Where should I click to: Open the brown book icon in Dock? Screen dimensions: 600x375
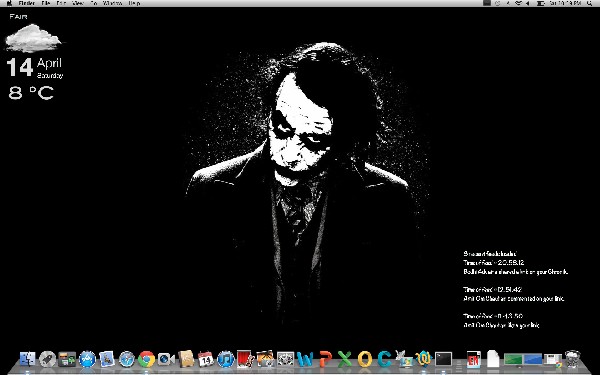[x=186, y=359]
